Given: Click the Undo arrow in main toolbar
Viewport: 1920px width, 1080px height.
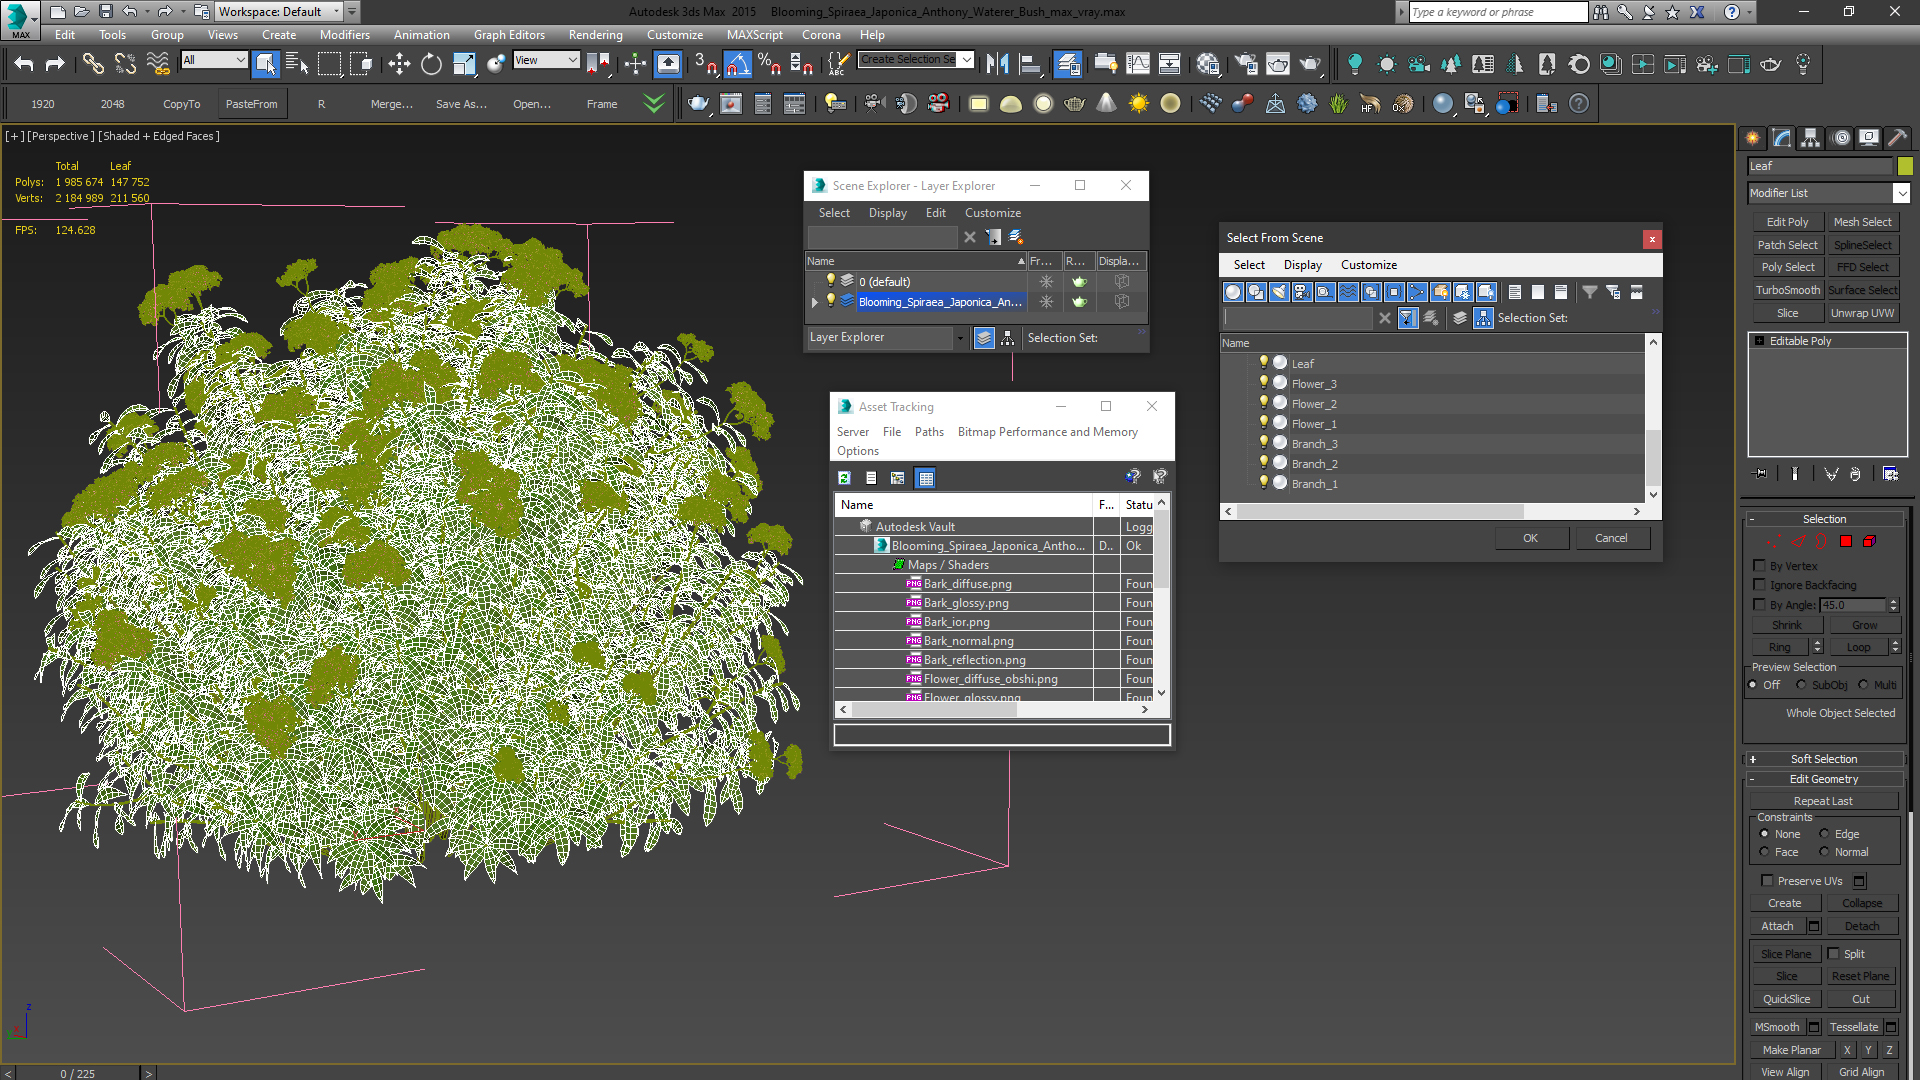Looking at the screenshot, I should click(24, 64).
